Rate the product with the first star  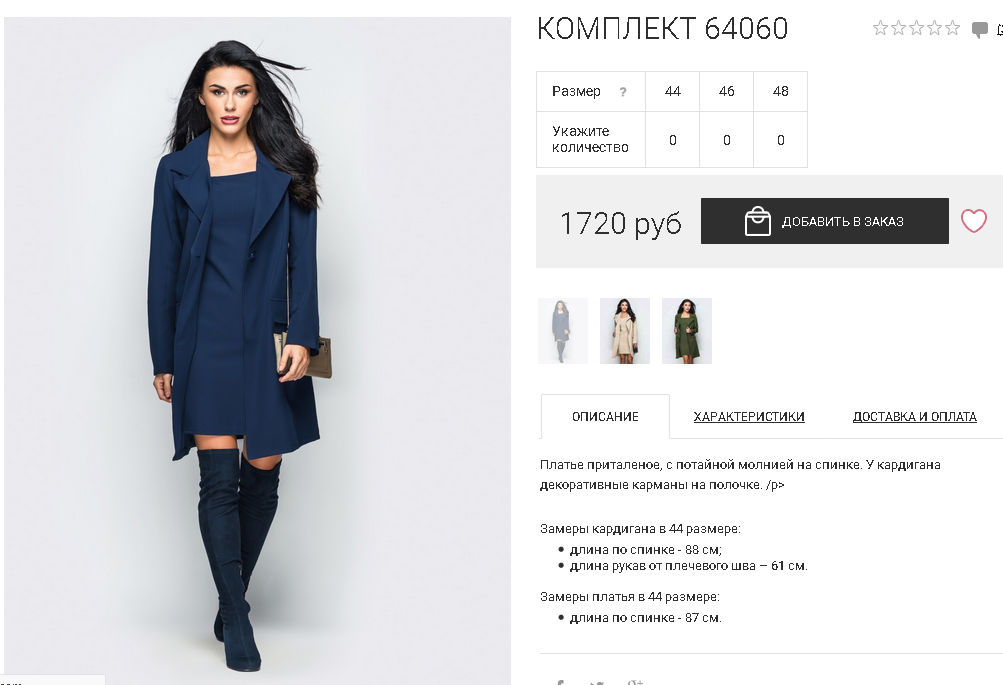click(880, 28)
